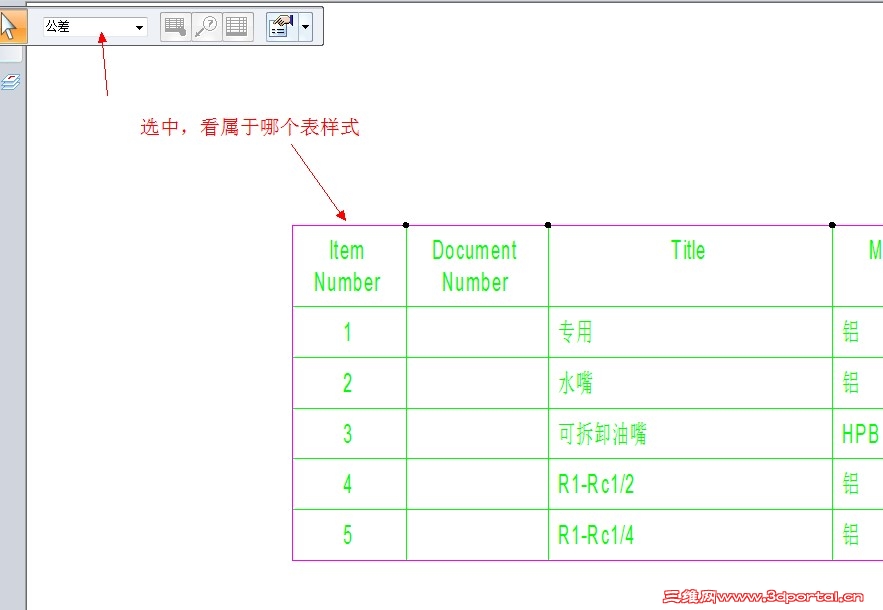Click item number 4 cell

(x=349, y=484)
